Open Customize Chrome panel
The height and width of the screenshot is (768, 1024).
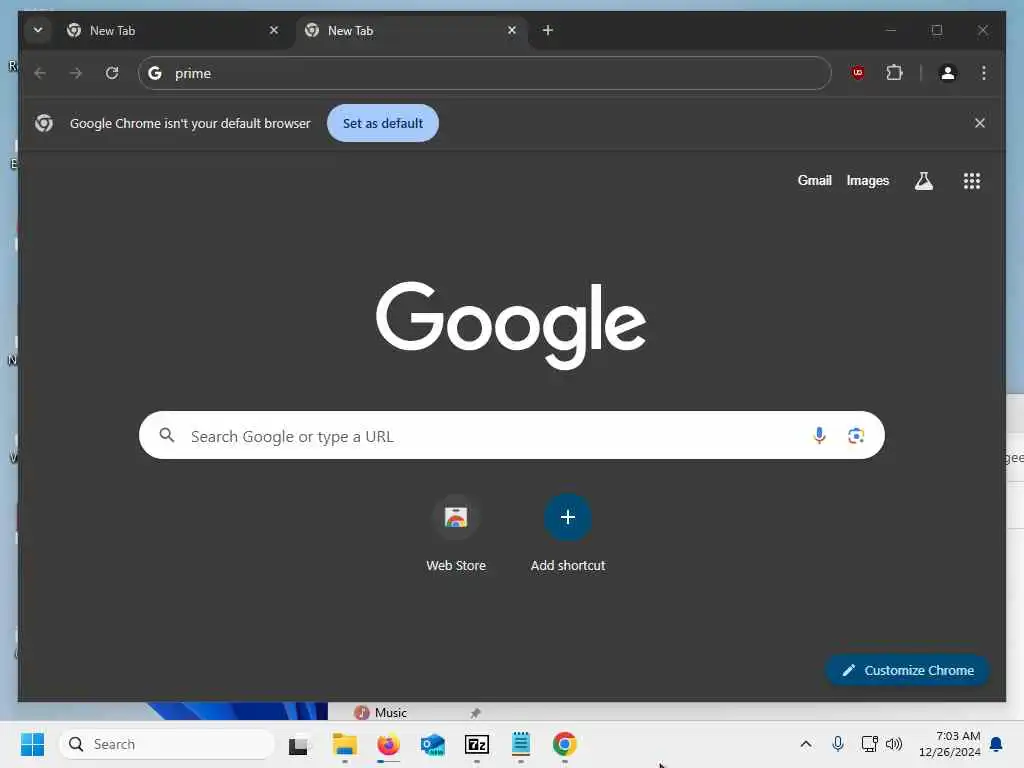pos(907,670)
